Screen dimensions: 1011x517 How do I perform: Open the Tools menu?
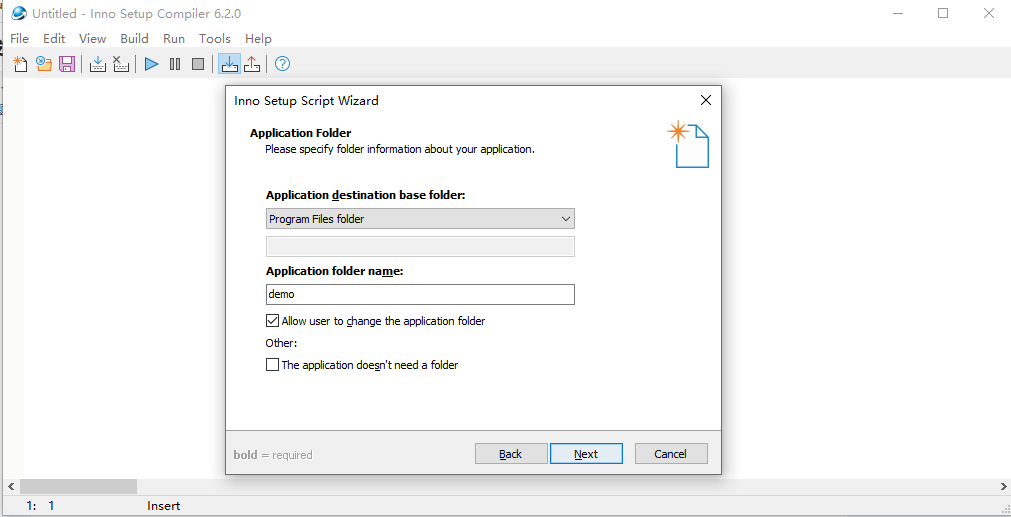(x=215, y=39)
